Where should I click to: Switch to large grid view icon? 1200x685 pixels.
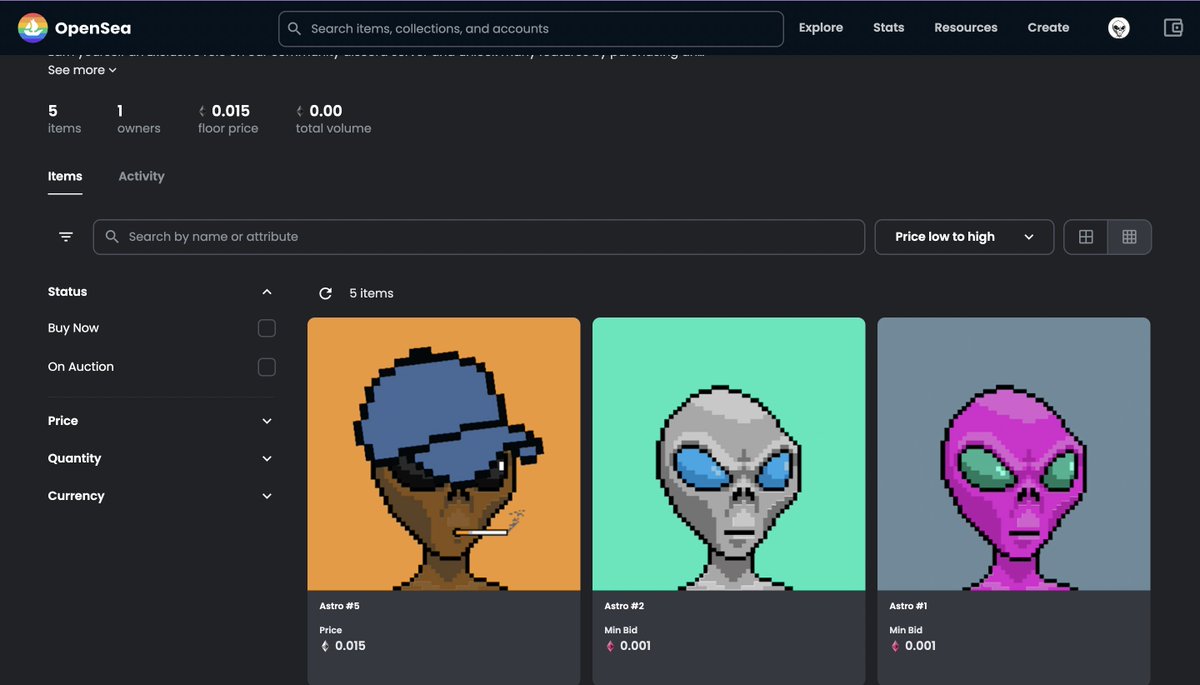click(x=1086, y=237)
